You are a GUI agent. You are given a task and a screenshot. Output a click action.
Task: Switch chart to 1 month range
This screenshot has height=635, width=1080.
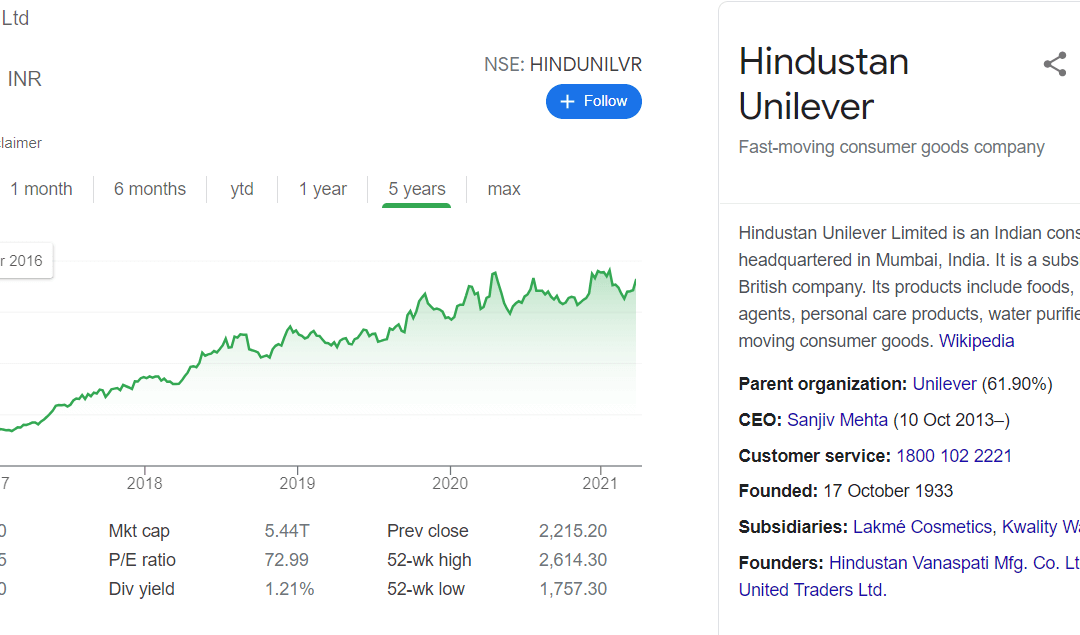(41, 189)
